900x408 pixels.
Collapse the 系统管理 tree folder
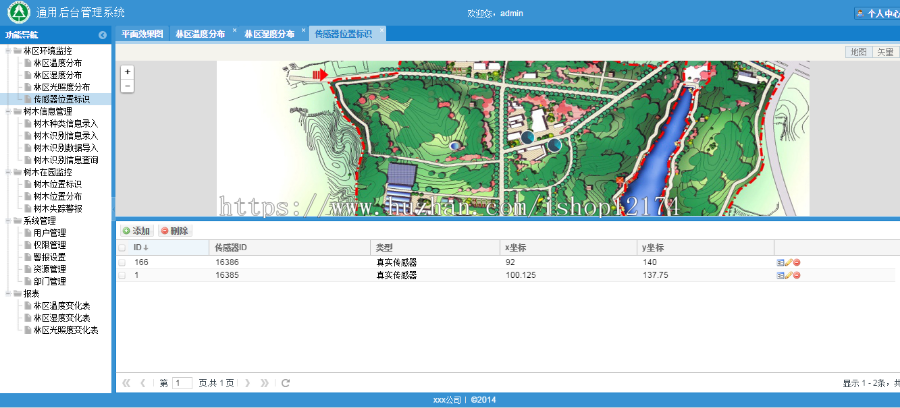click(x=8, y=221)
